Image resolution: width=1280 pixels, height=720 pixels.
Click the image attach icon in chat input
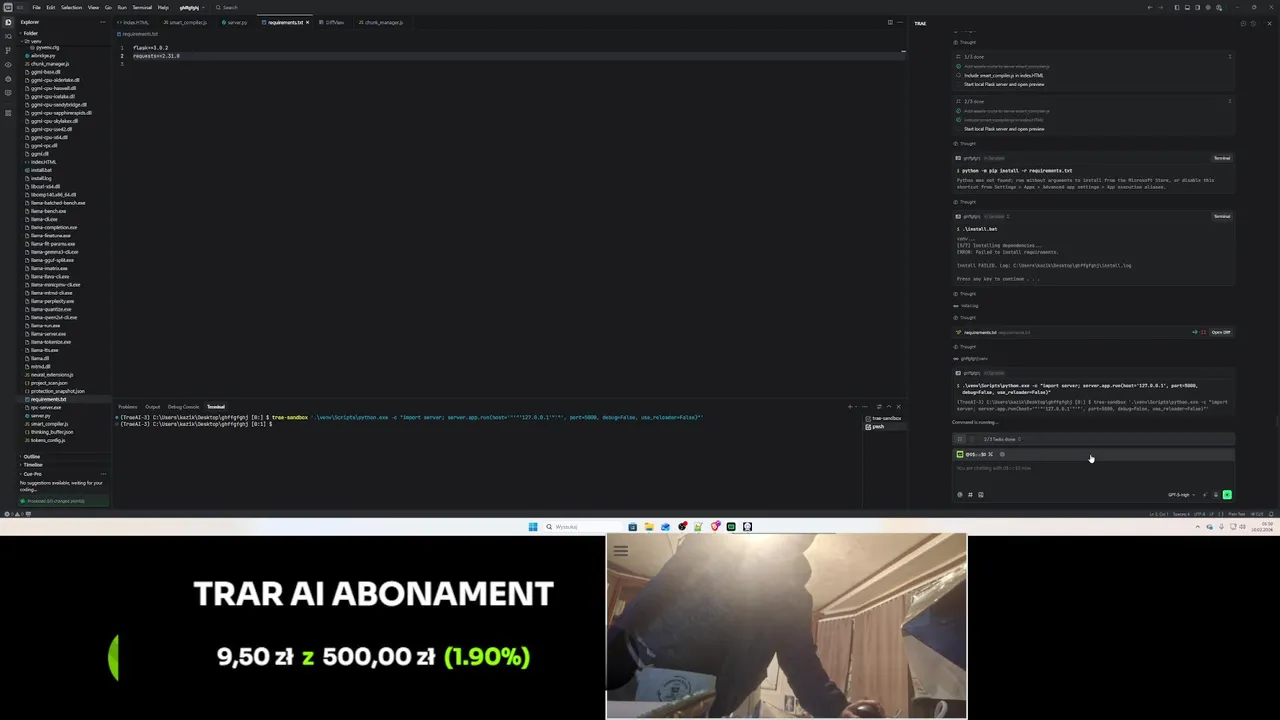click(x=980, y=494)
